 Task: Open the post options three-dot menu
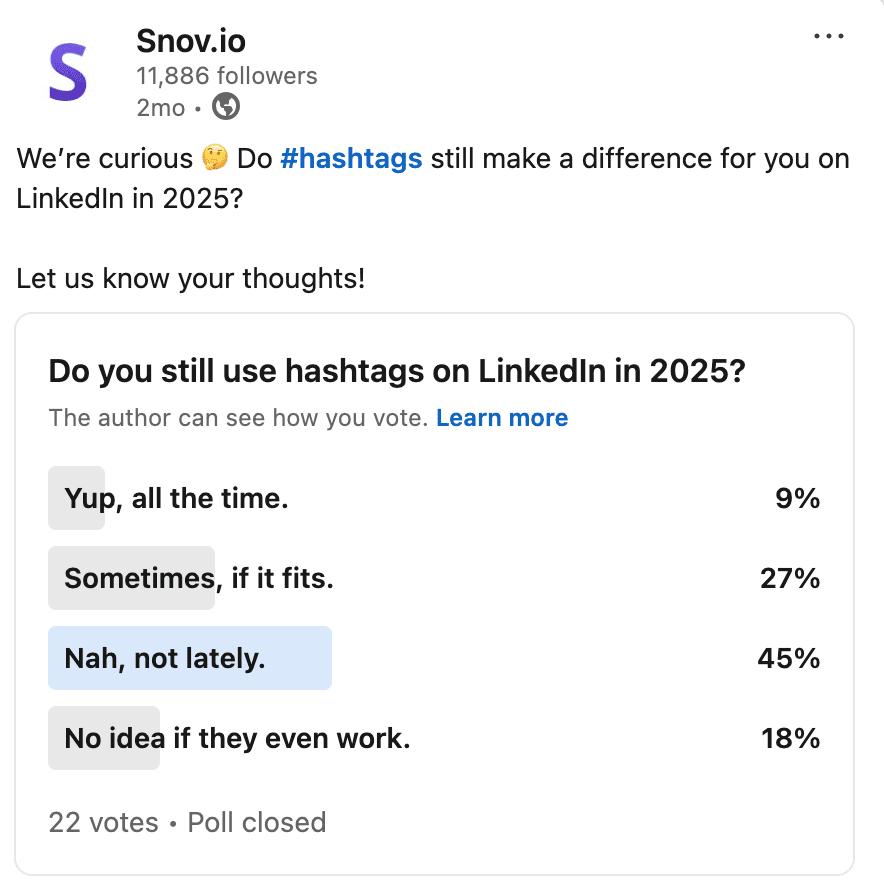pos(829,36)
